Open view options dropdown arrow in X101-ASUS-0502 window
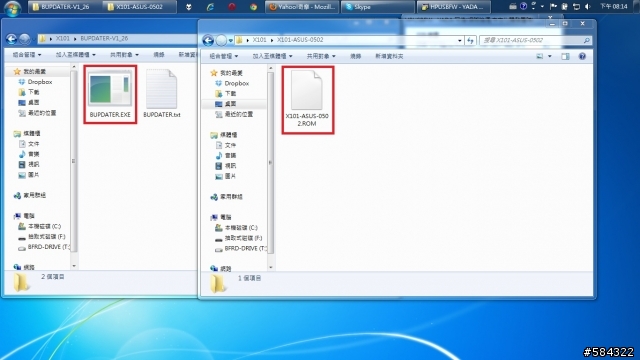Image resolution: width=640 pixels, height=360 pixels. coord(550,56)
